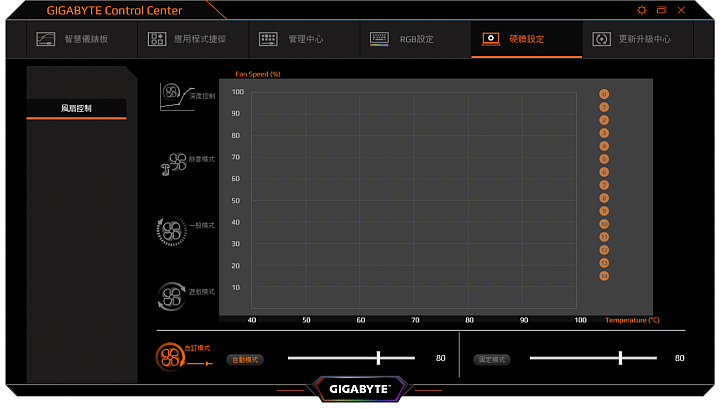The height and width of the screenshot is (409, 720).
Task: Select the 一般模式 normal fan icon
Action: (172, 231)
